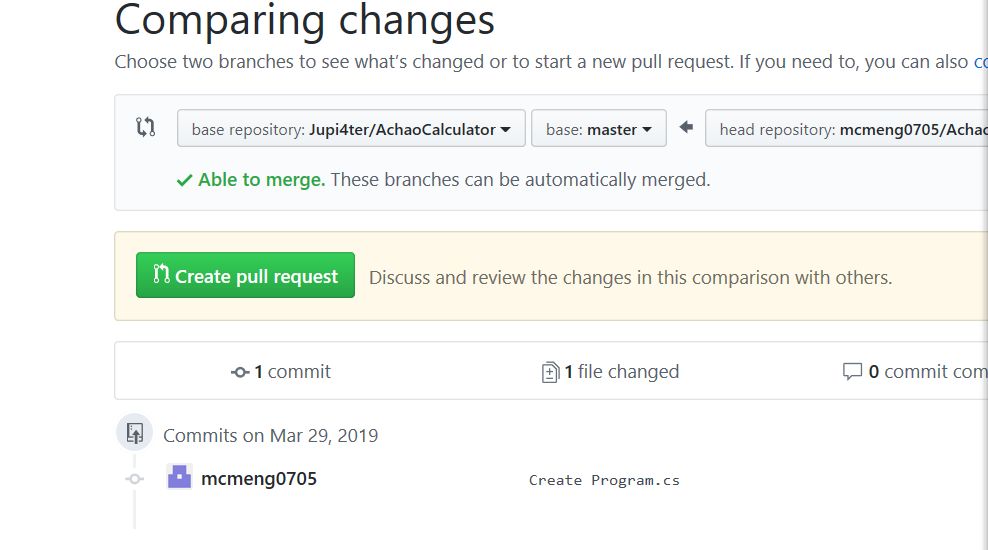Click the commit icon beside 1 commit

point(240,372)
